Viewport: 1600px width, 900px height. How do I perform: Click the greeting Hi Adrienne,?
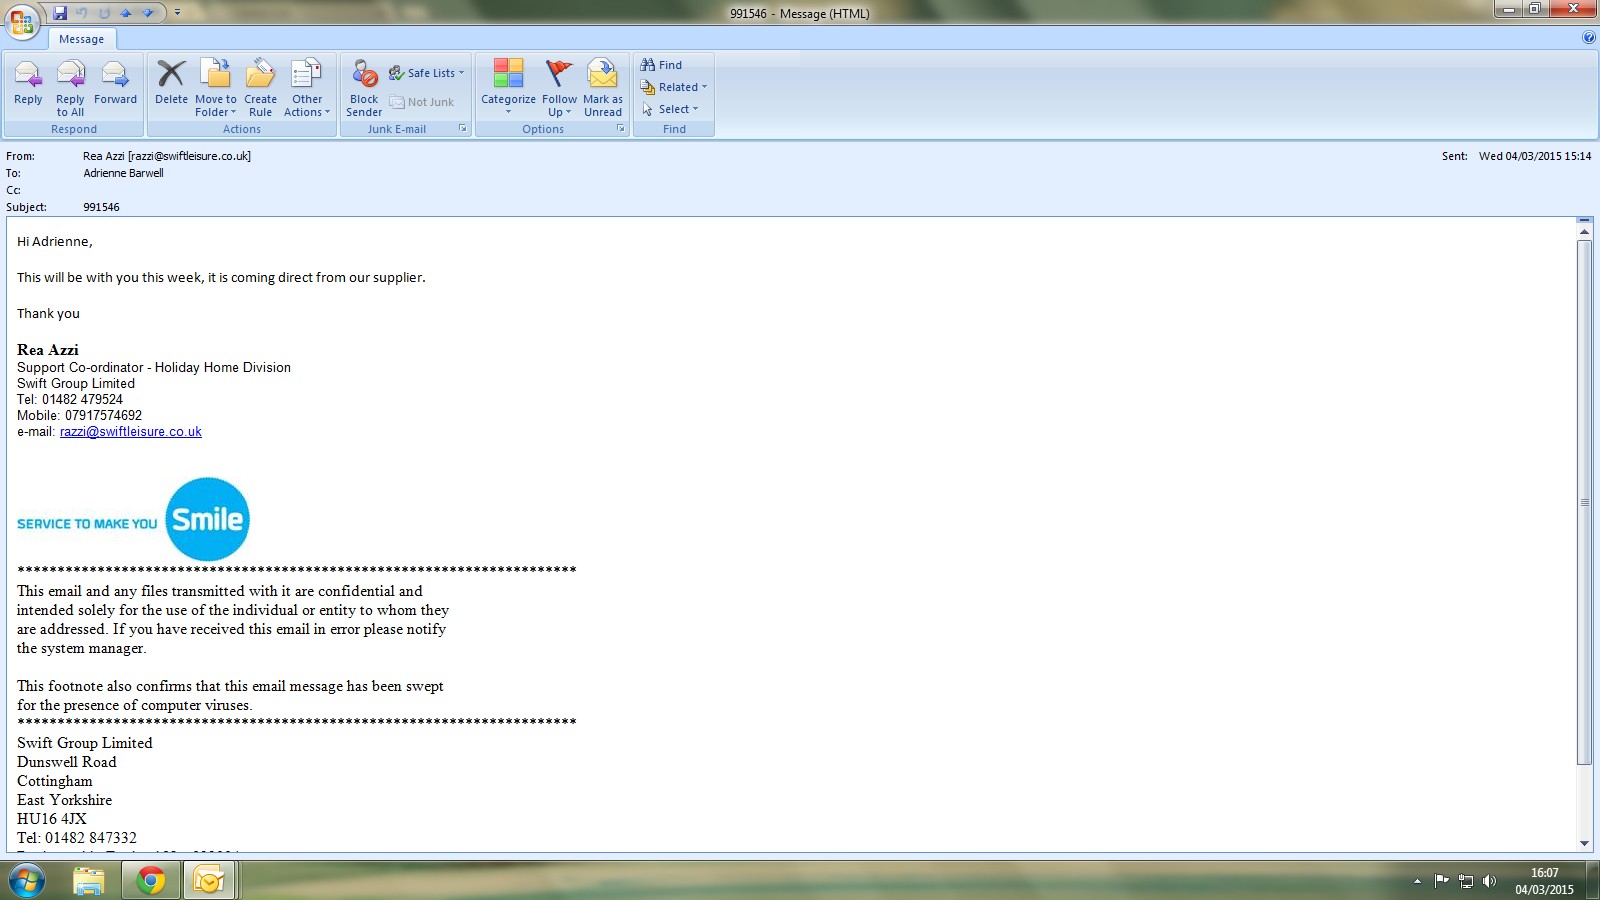55,241
